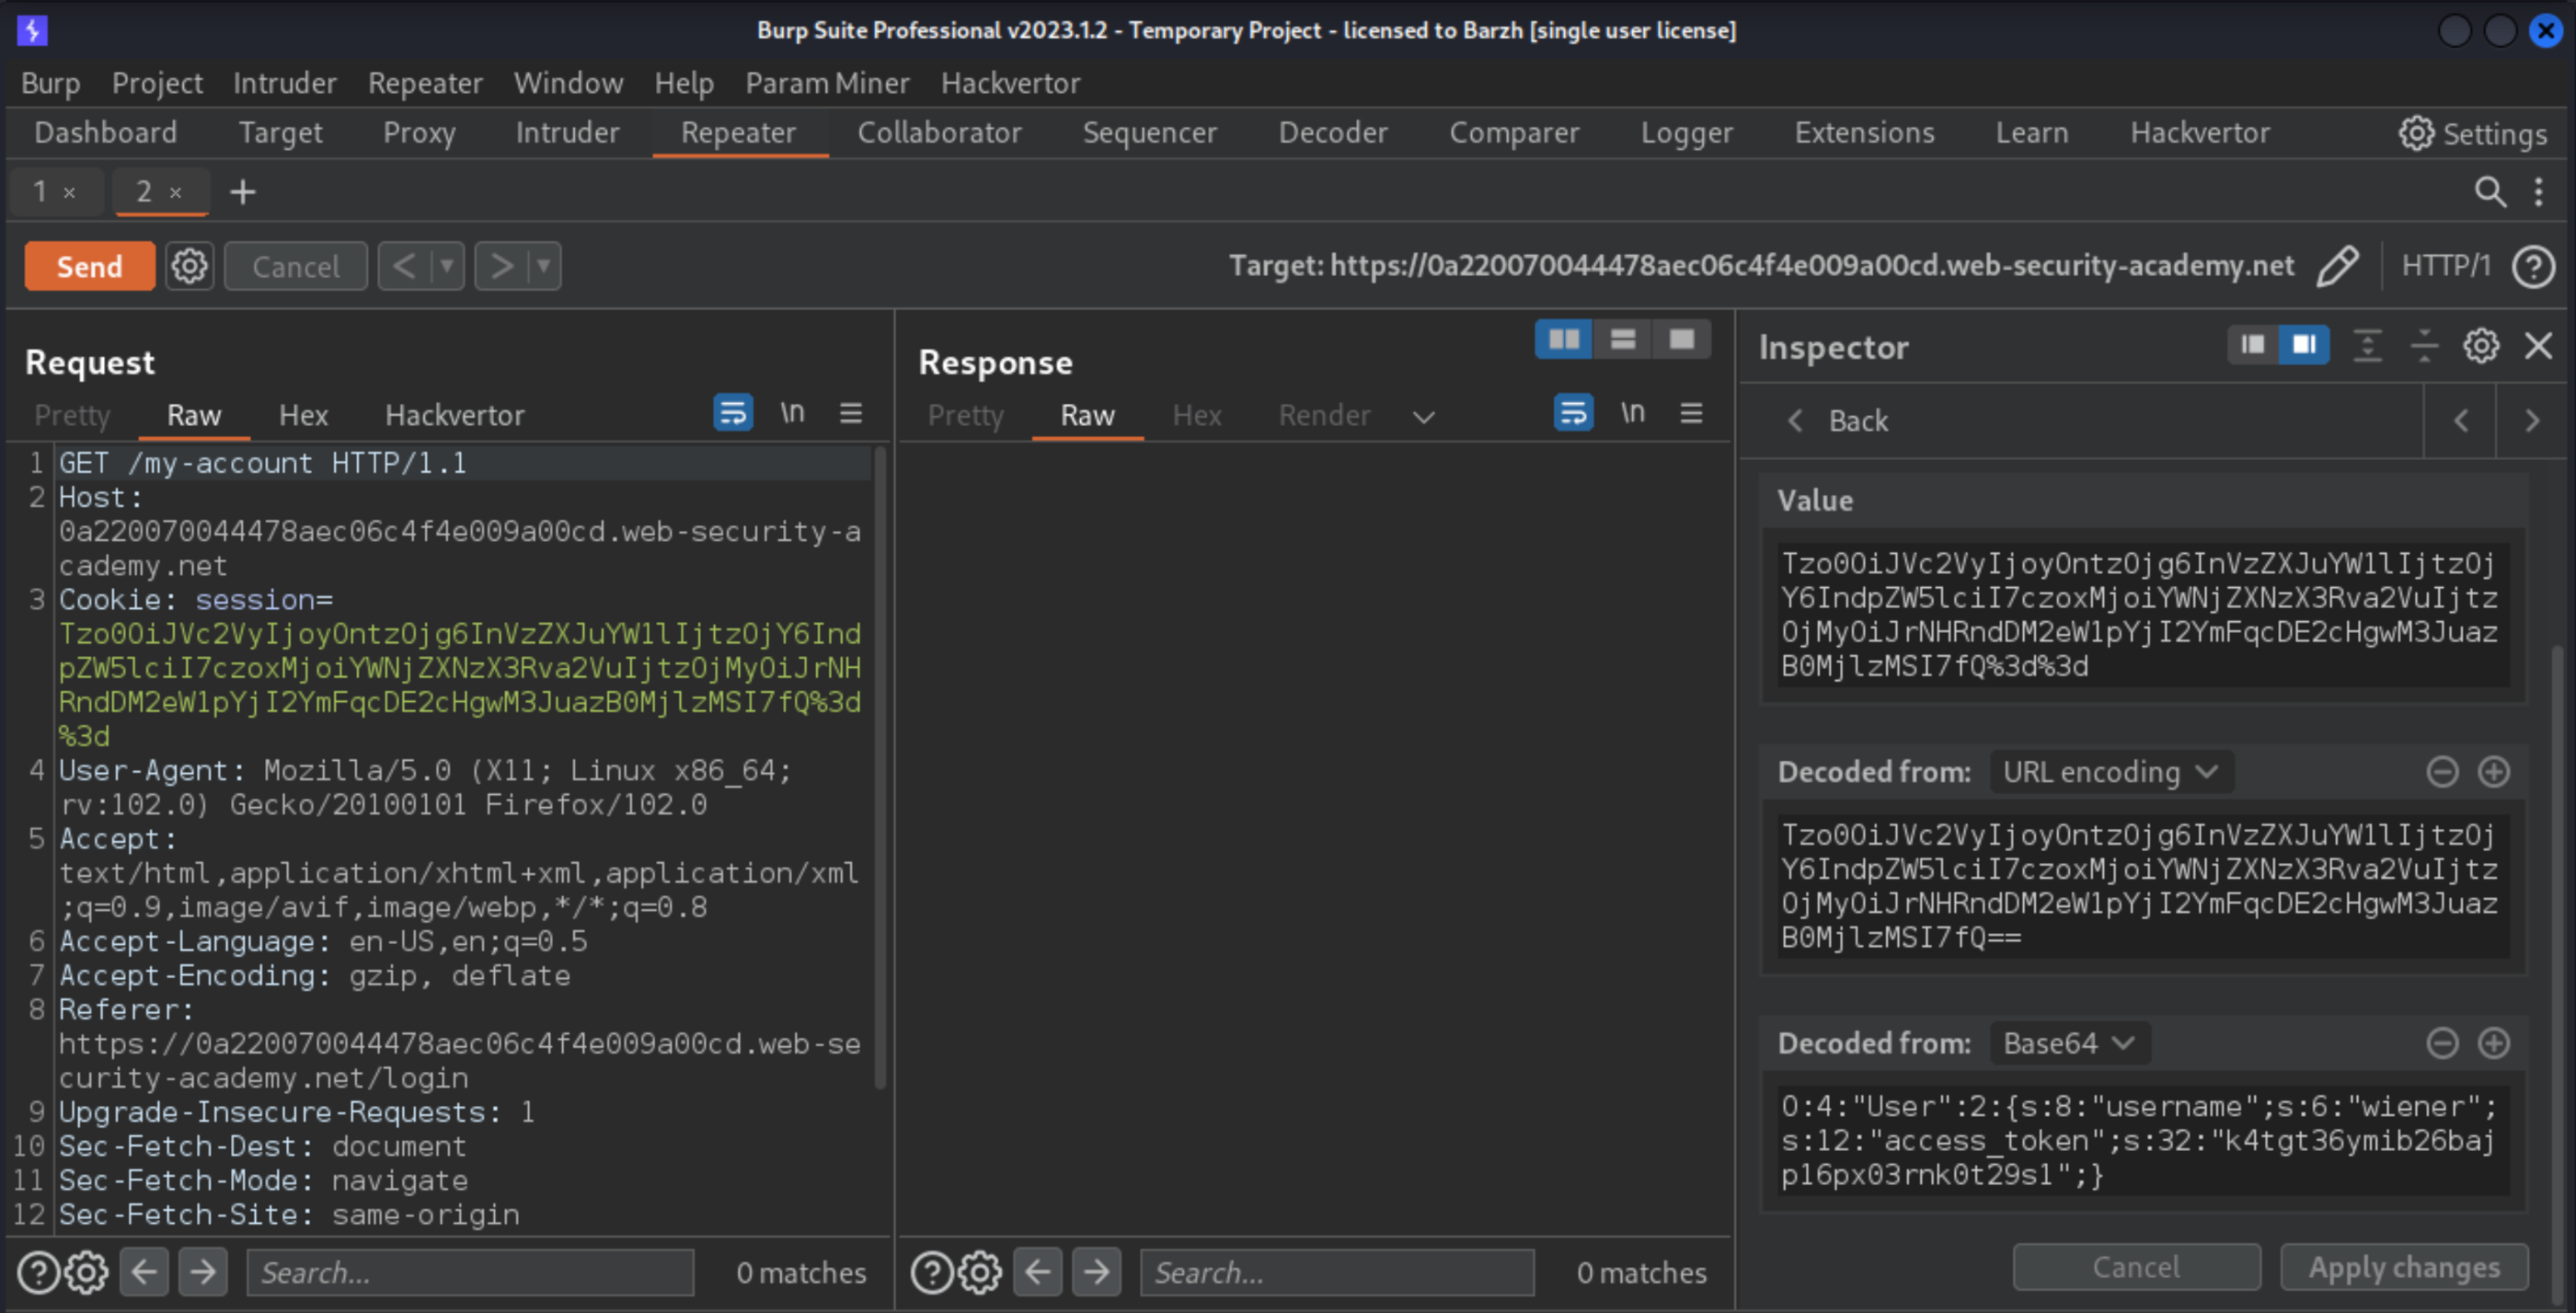
Task: Open Response search help question icon
Action: (x=932, y=1272)
